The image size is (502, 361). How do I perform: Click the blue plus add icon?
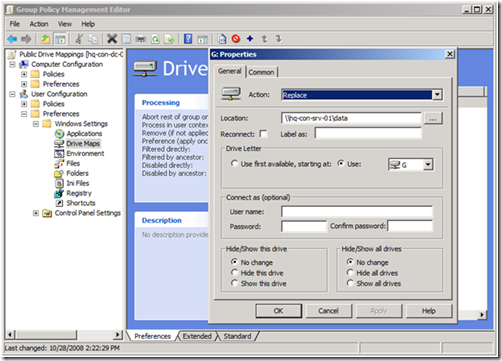(x=250, y=39)
